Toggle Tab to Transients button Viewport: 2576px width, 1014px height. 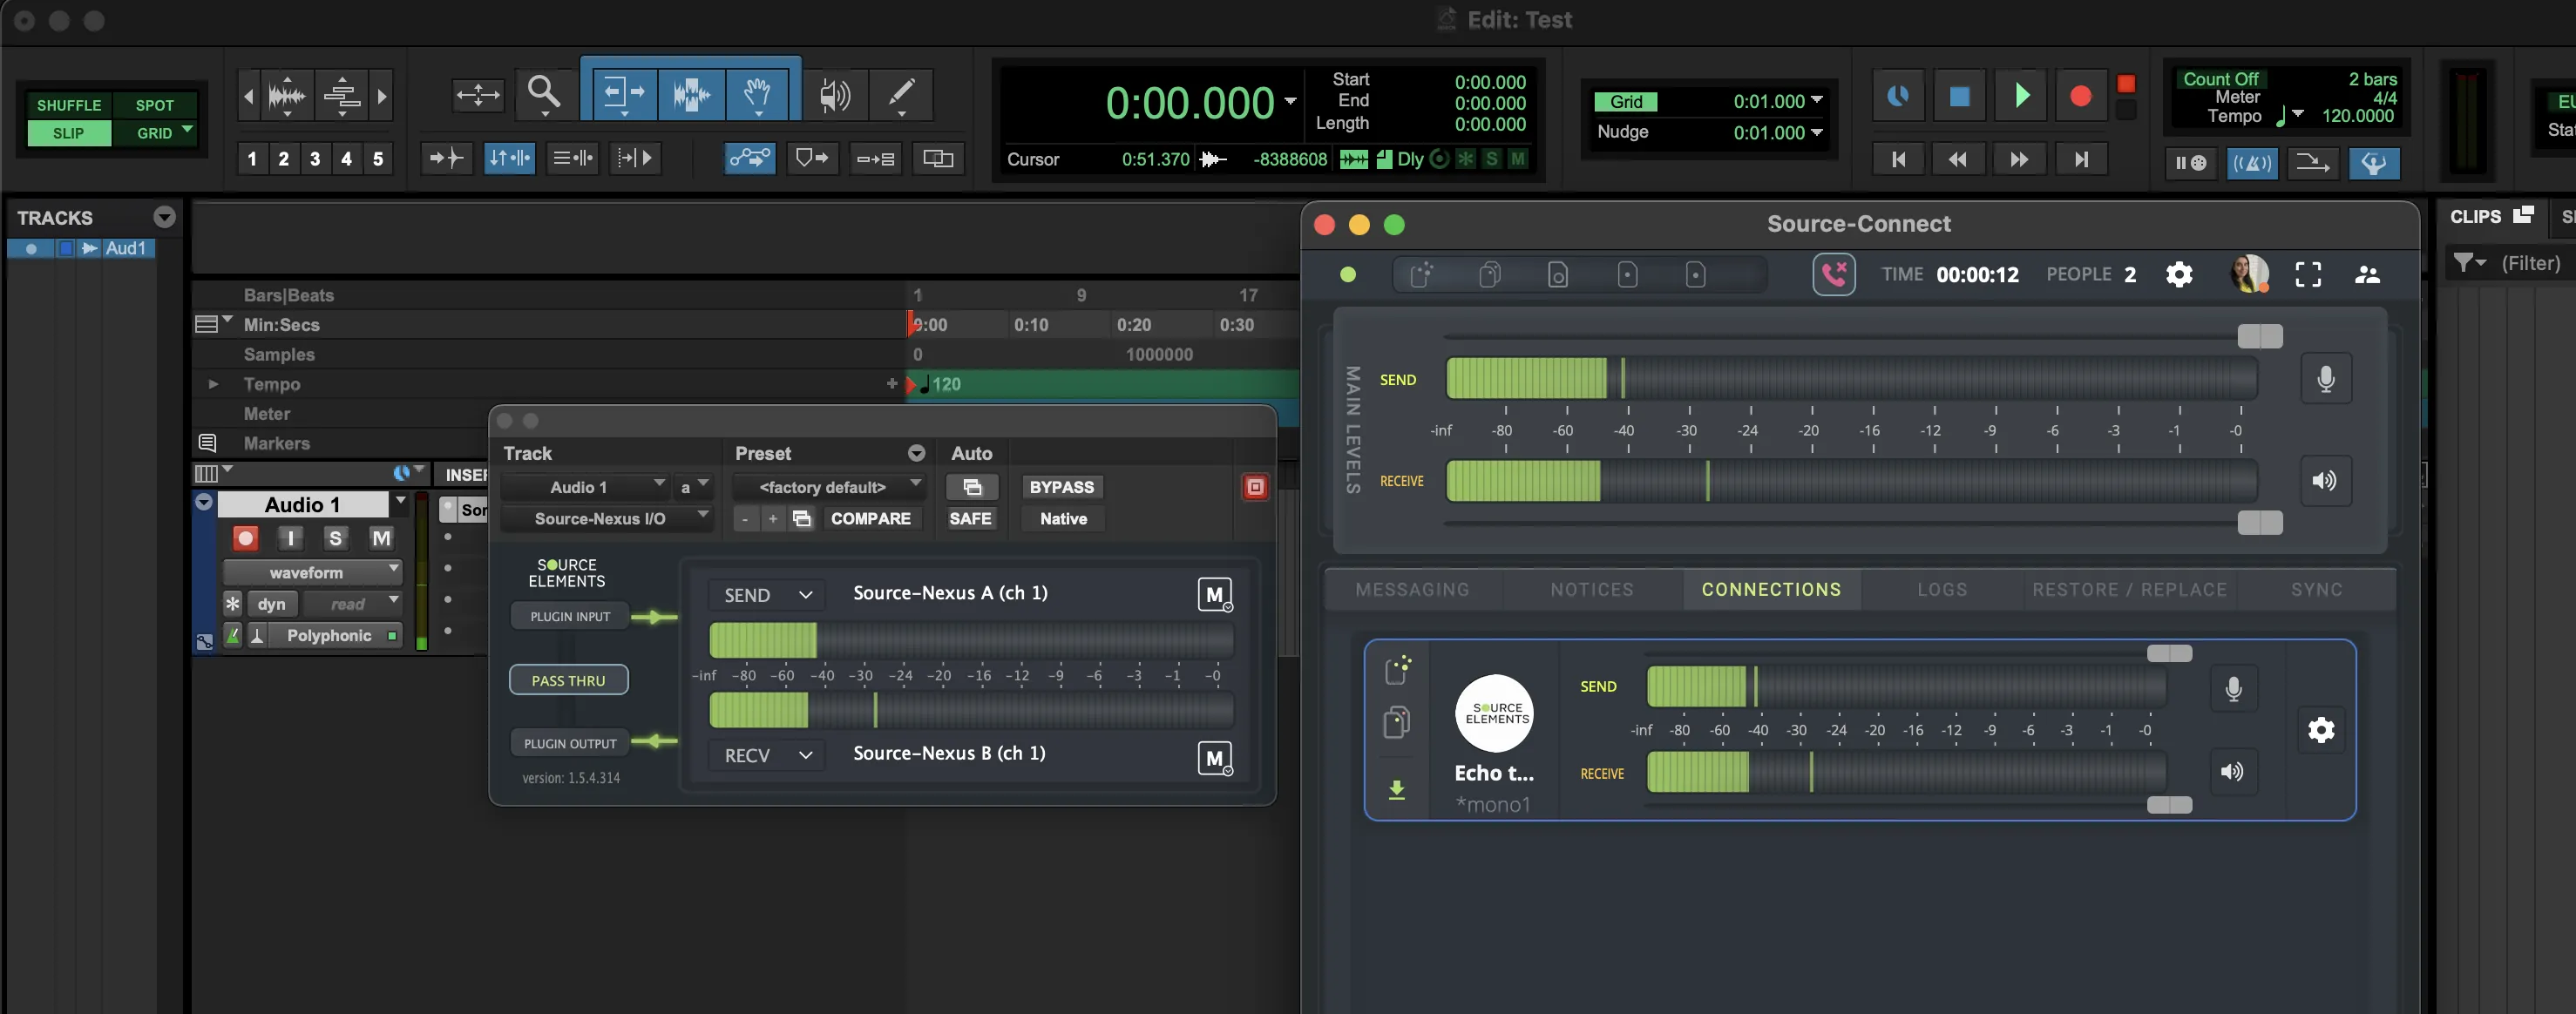[x=445, y=158]
